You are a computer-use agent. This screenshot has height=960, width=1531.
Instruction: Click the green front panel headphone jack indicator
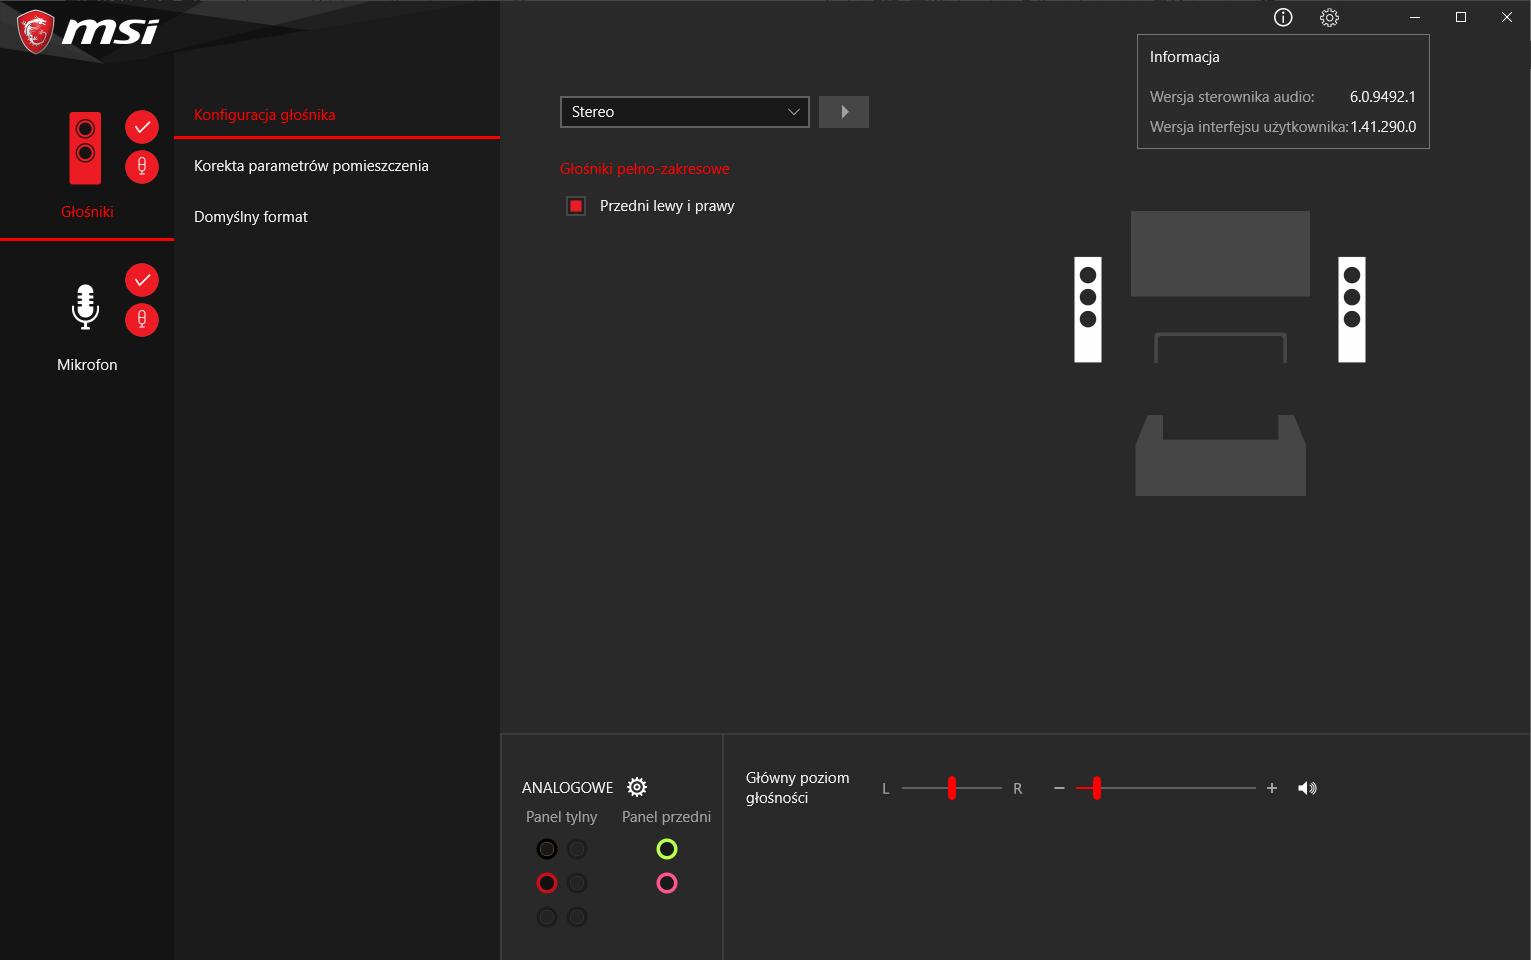(x=667, y=848)
